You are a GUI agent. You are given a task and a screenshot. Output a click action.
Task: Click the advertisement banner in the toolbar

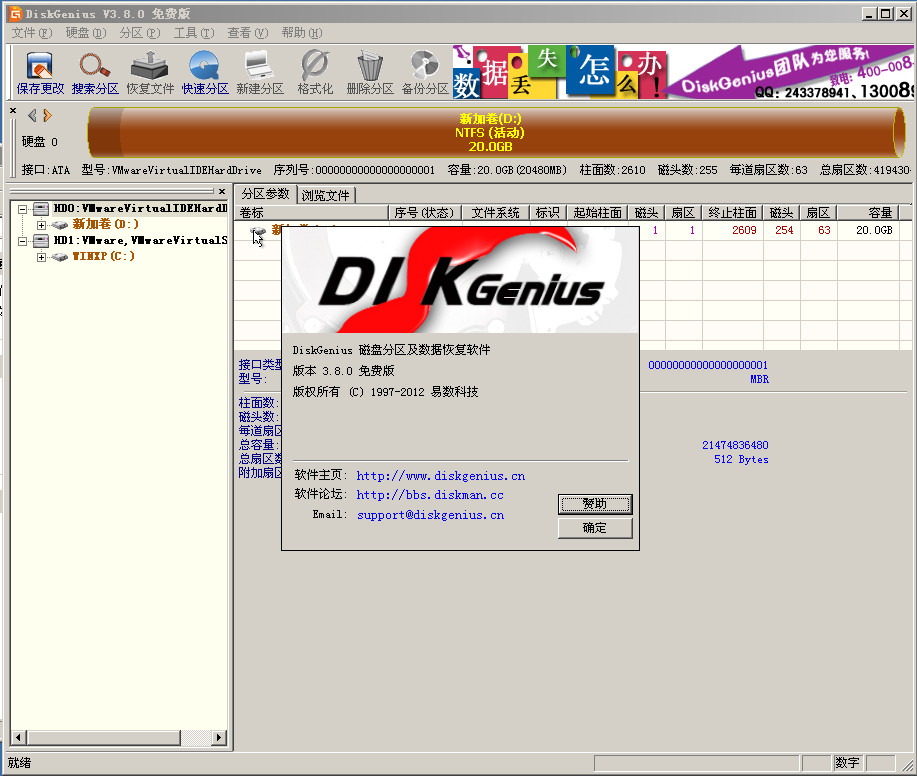click(682, 71)
